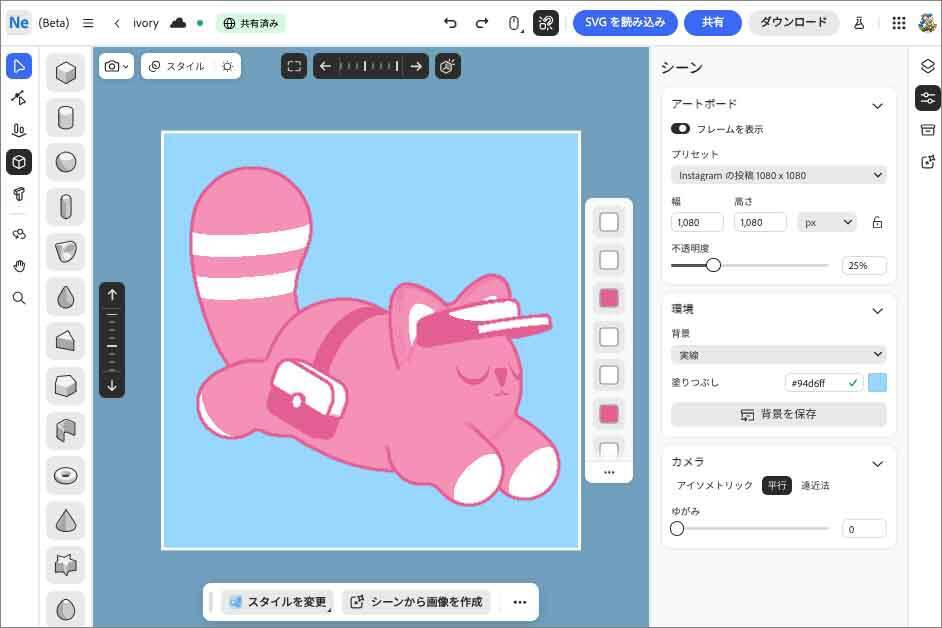Open the 背景 実線 dropdown
The width and height of the screenshot is (942, 628).
778,354
